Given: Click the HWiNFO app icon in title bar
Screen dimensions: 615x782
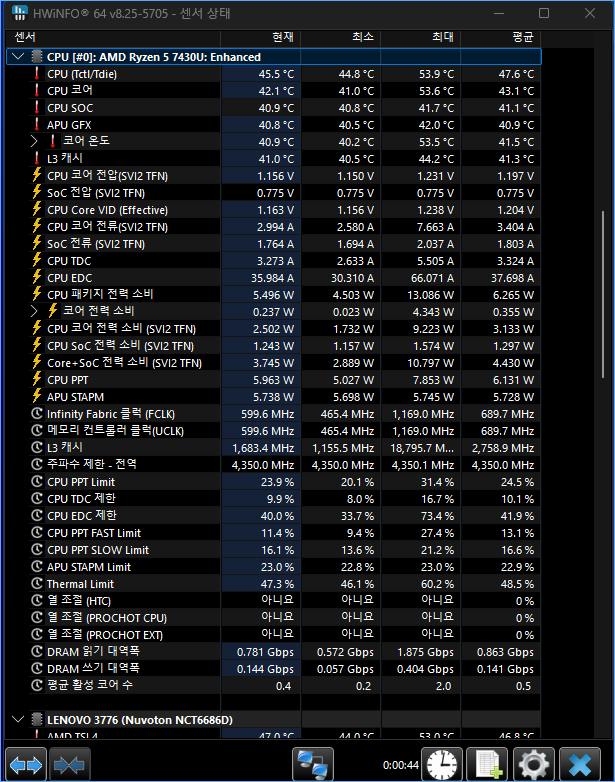Looking at the screenshot, I should [19, 13].
